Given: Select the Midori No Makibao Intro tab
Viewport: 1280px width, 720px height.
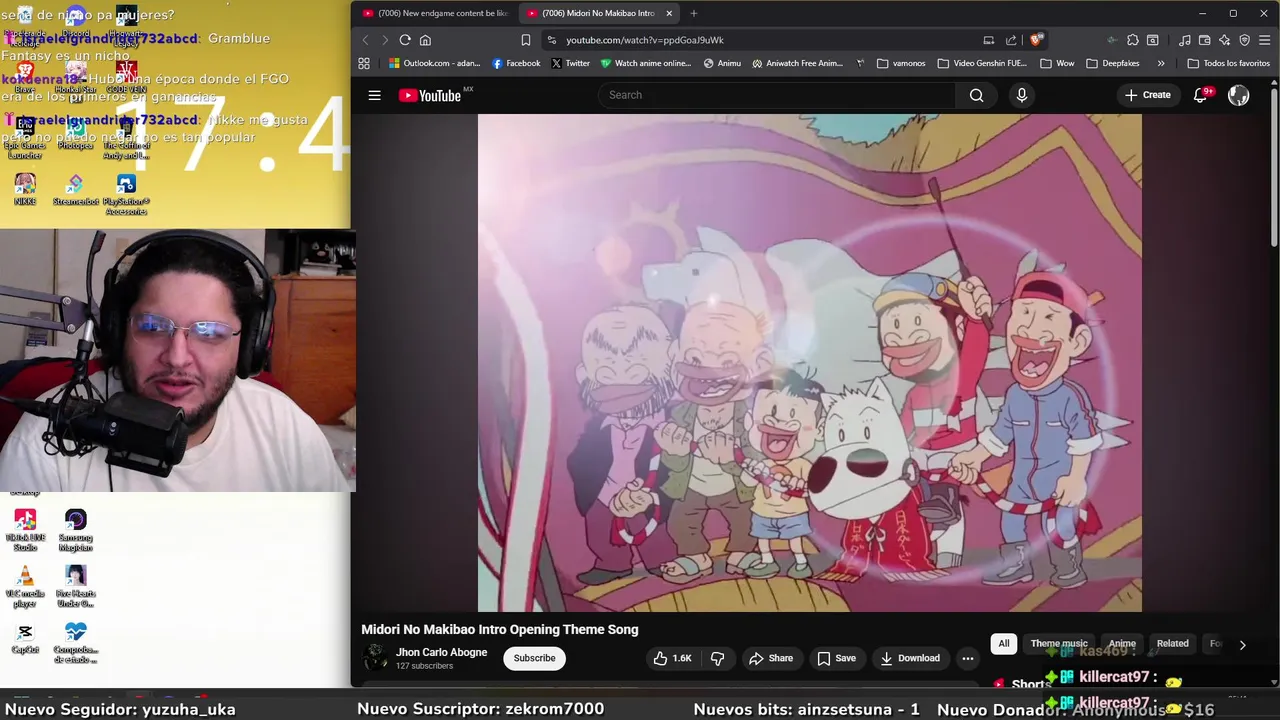Looking at the screenshot, I should [598, 13].
